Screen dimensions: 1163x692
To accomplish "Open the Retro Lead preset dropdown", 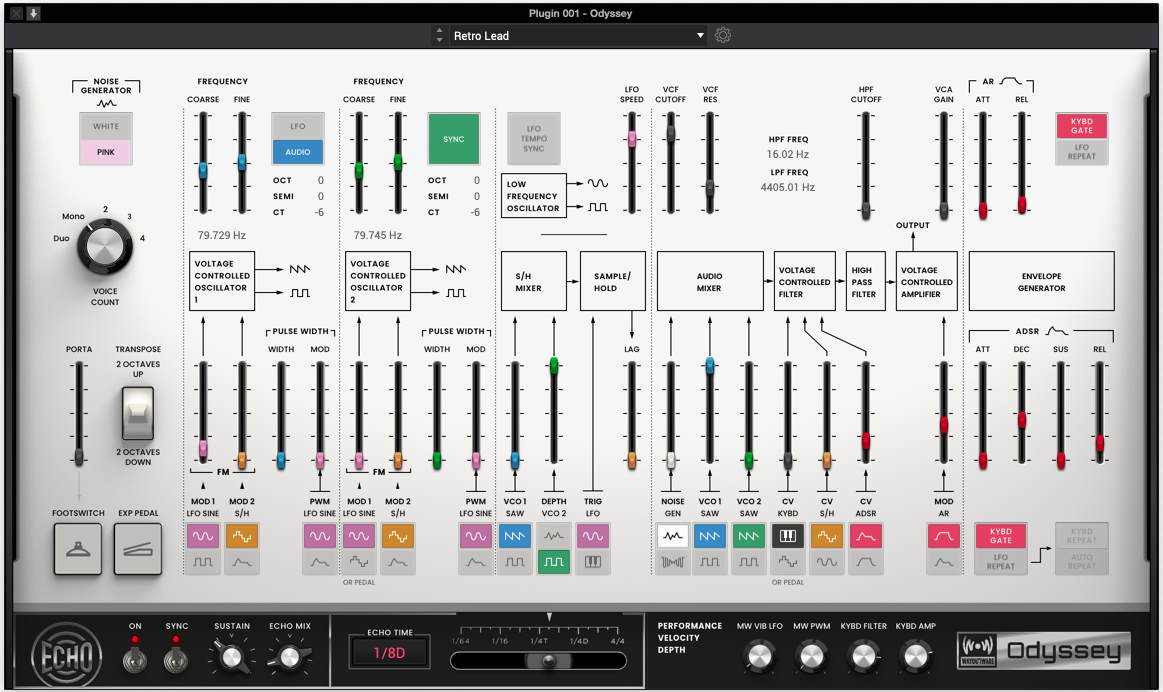I will point(578,36).
